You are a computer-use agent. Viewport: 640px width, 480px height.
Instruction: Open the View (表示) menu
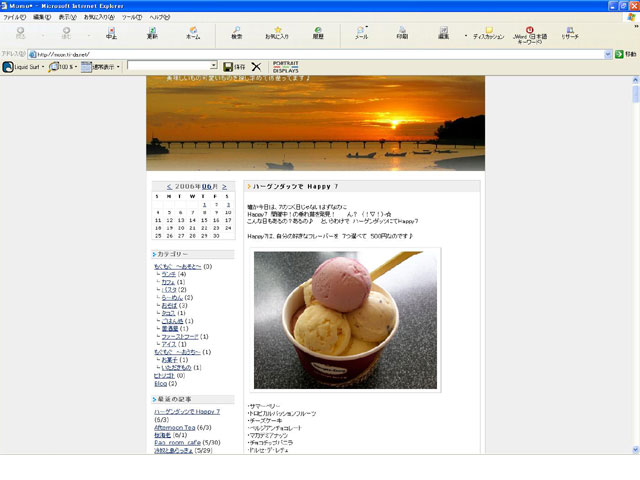(67, 17)
